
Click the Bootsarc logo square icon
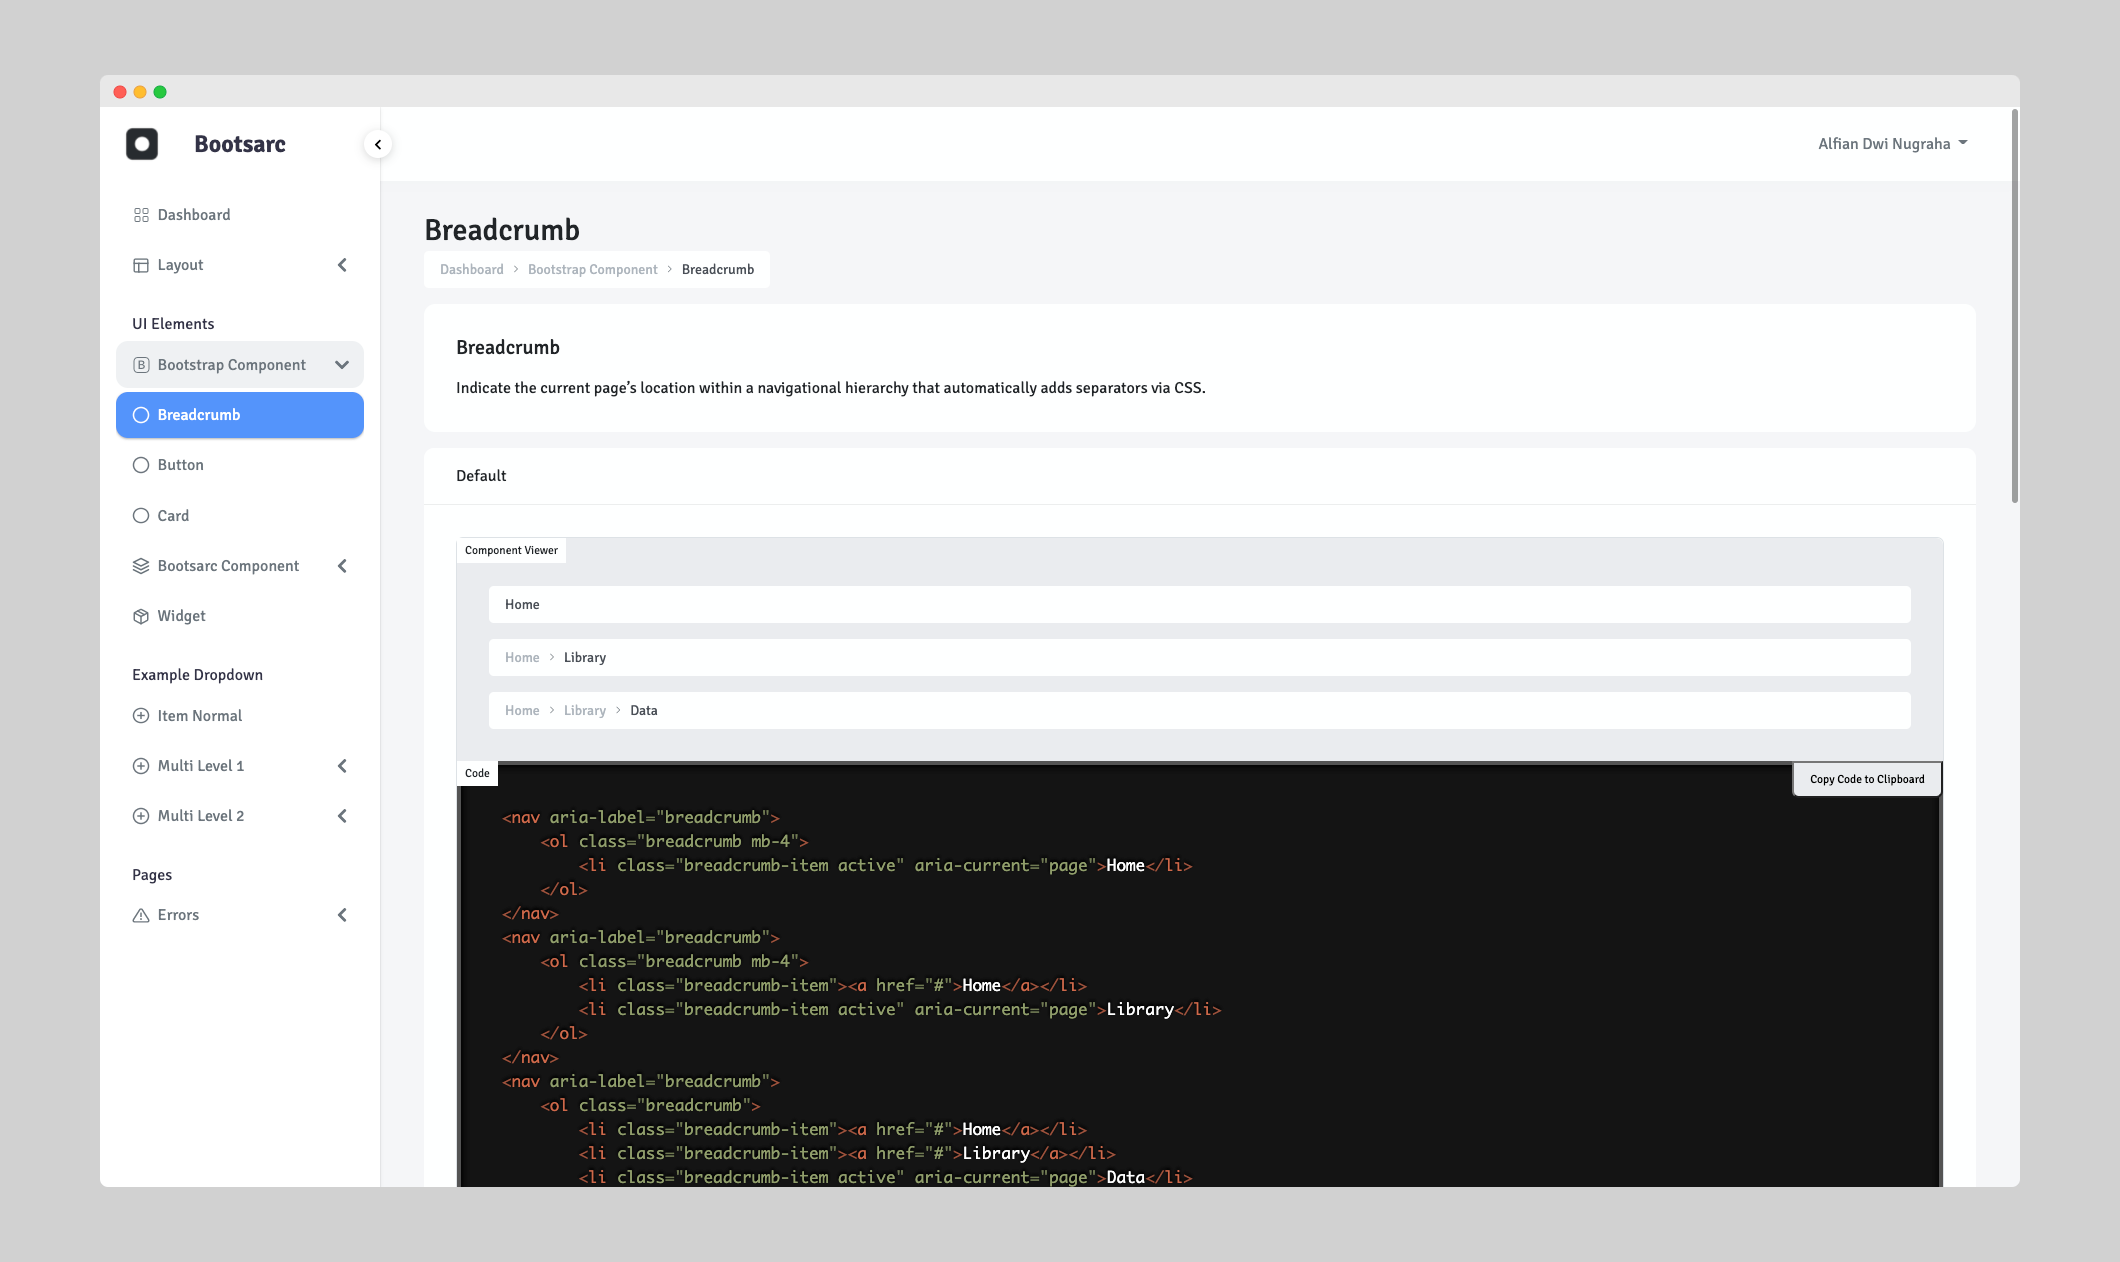click(144, 143)
